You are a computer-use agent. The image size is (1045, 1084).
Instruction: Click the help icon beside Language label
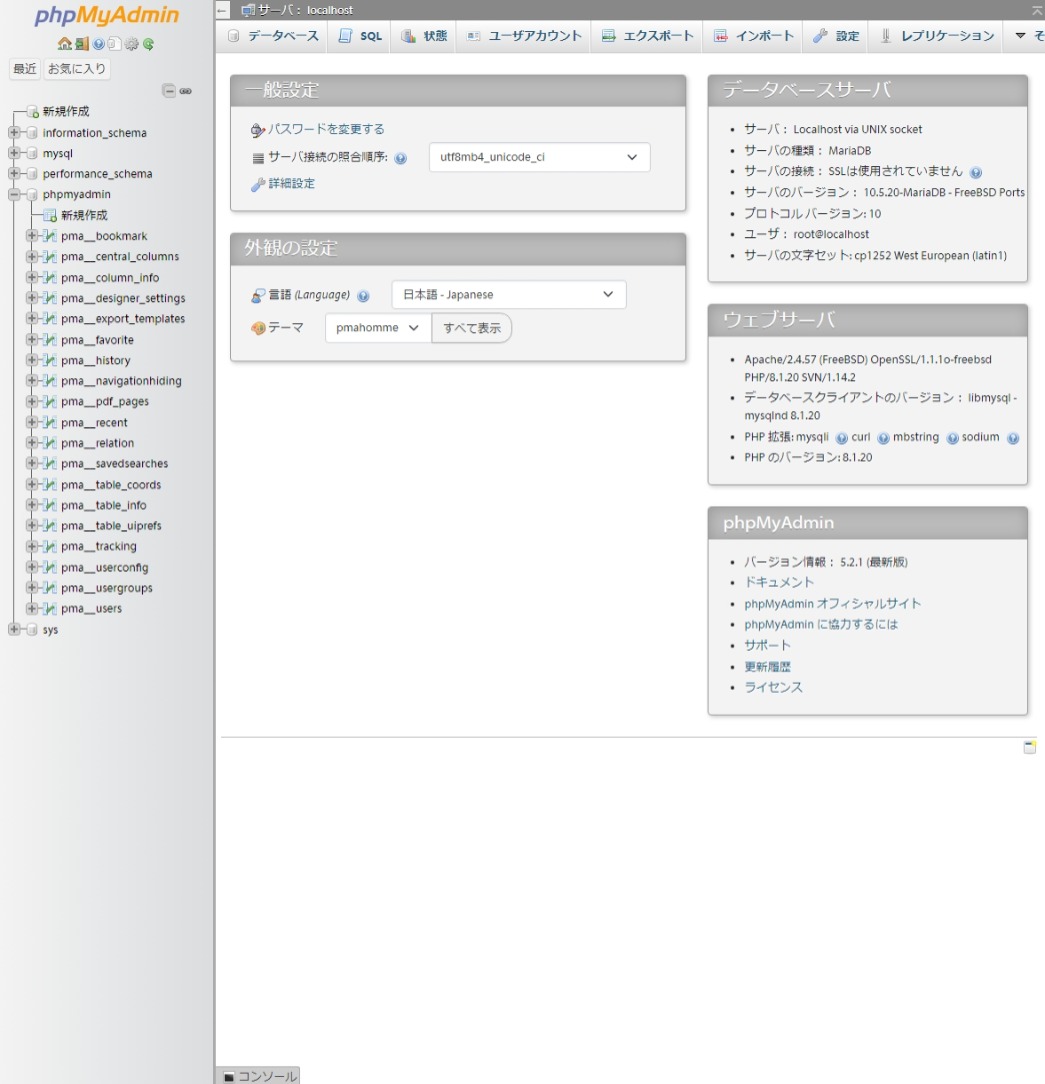363,296
